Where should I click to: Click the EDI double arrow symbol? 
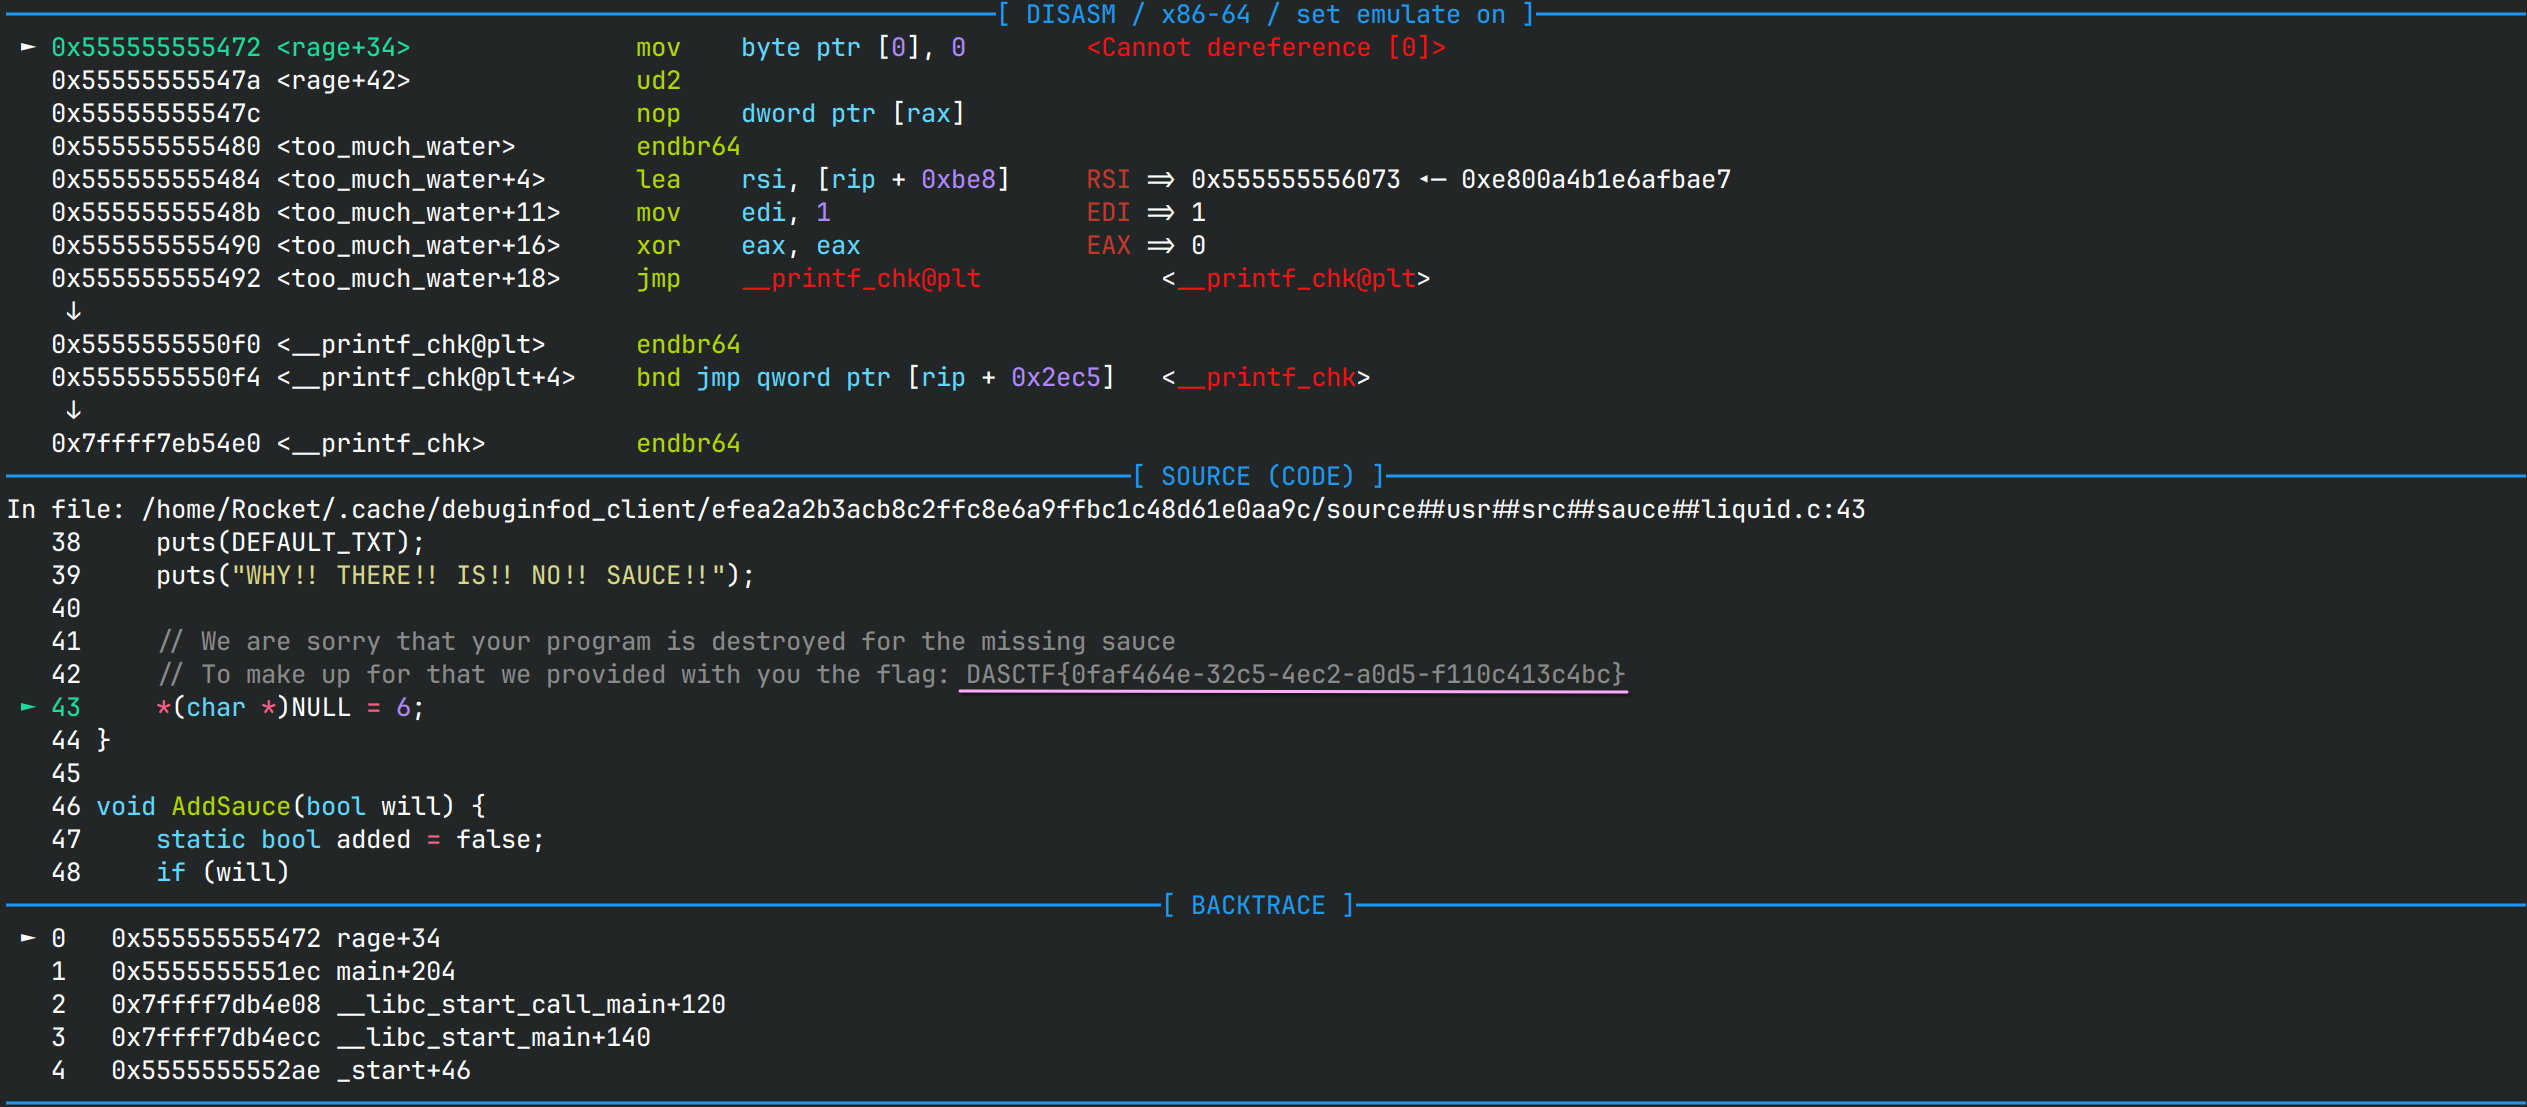[x=1160, y=212]
